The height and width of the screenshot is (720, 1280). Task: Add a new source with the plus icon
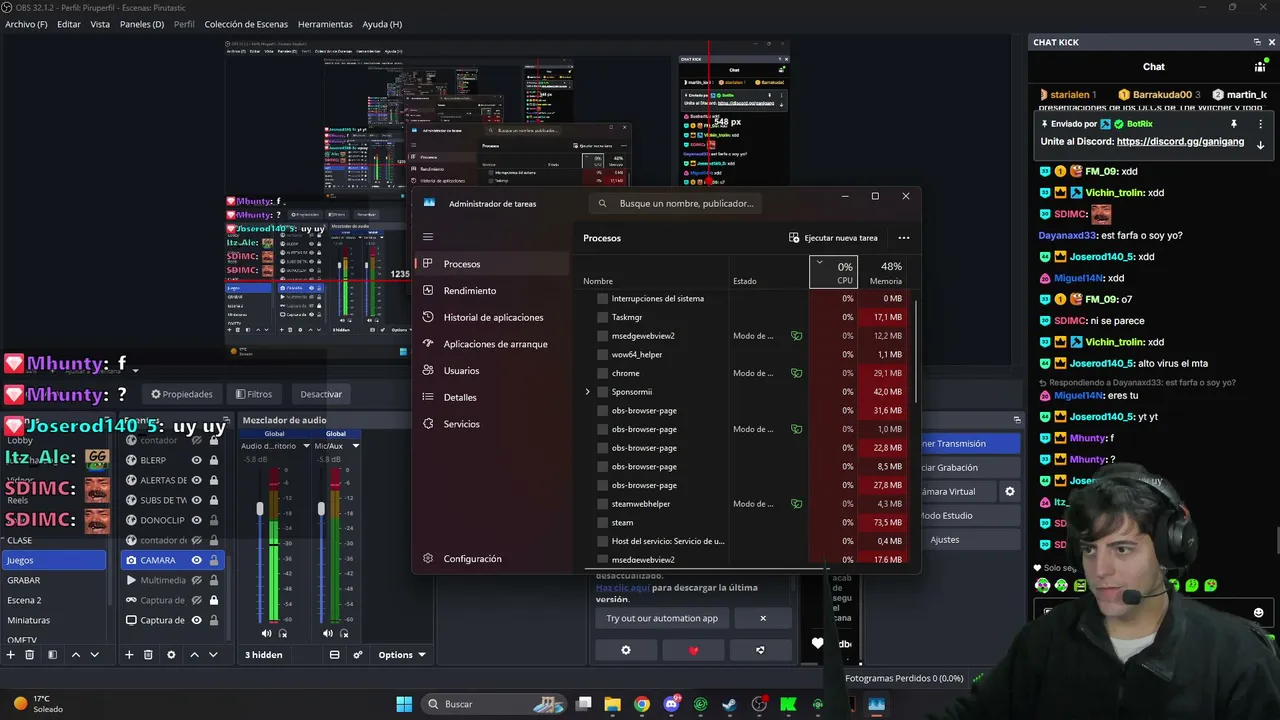pos(128,655)
